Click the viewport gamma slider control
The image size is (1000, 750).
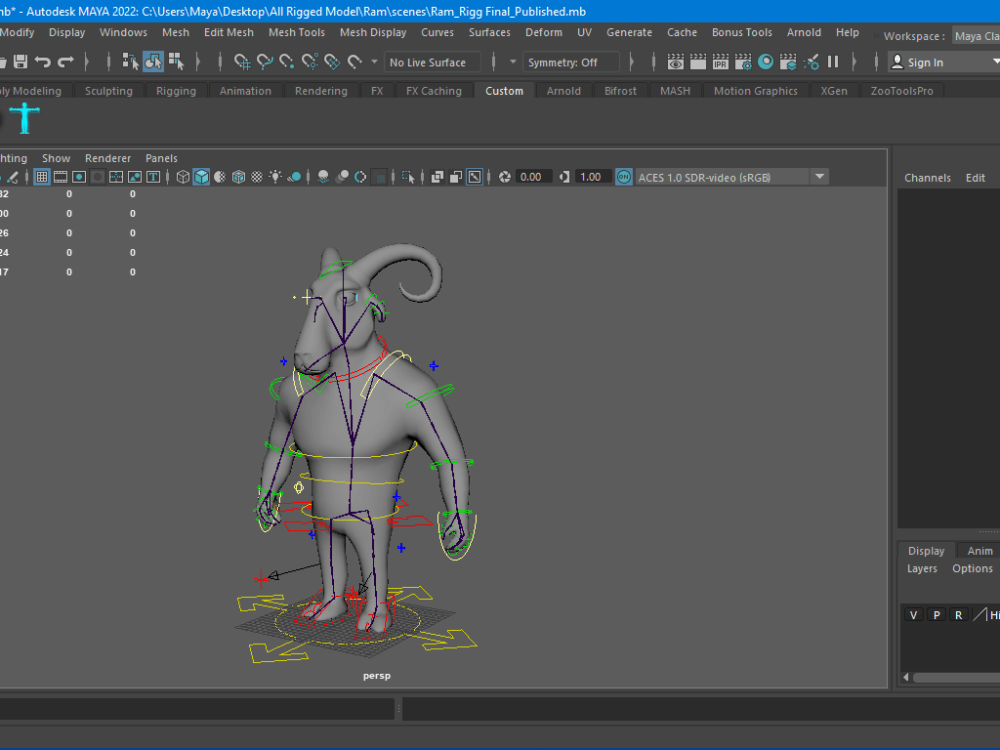coord(565,176)
